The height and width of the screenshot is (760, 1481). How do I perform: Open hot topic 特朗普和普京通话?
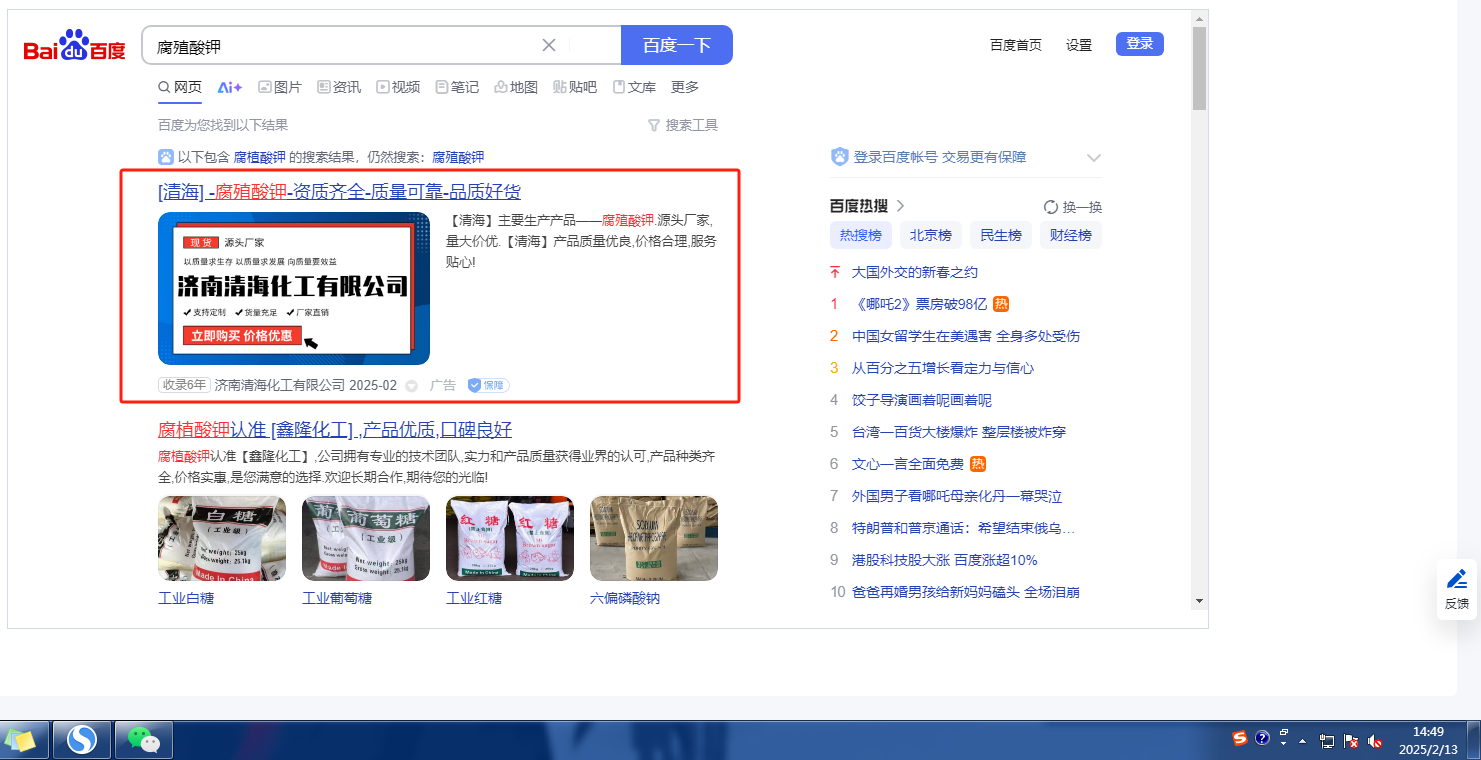click(964, 528)
